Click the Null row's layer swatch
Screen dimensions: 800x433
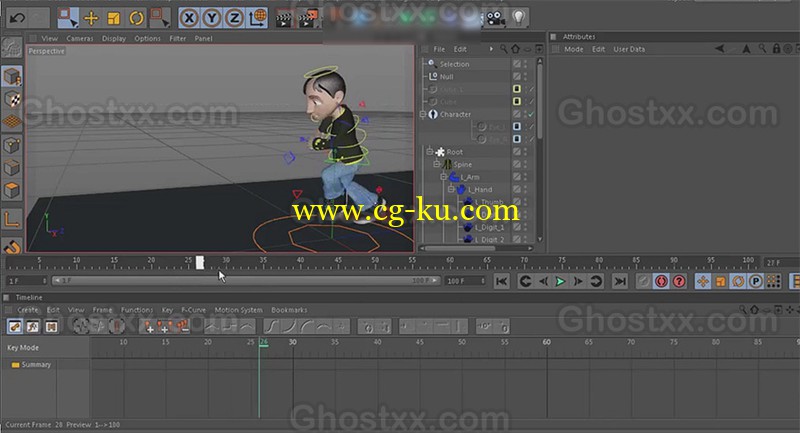click(x=517, y=77)
